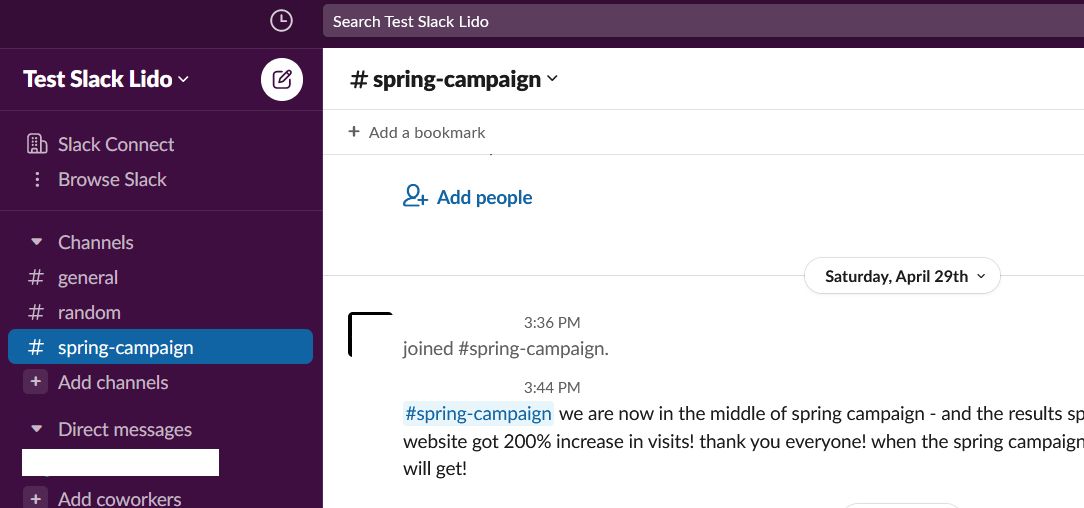Click the user avatar beside the joined message
Screen dimensions: 1084x508
370,335
